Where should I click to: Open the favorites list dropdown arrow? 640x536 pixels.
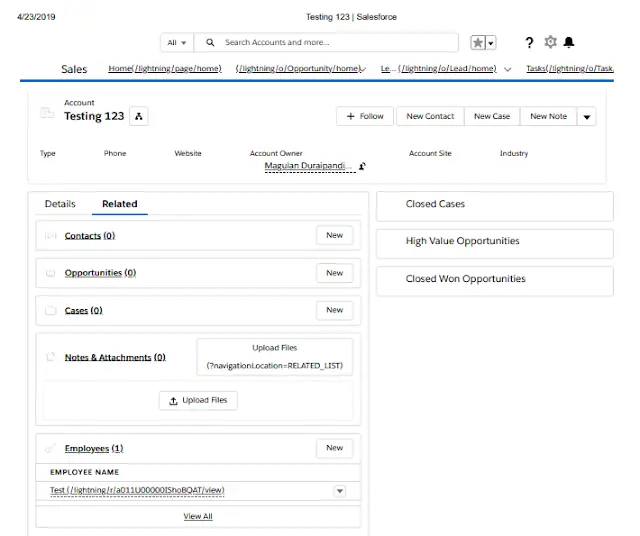click(x=491, y=42)
